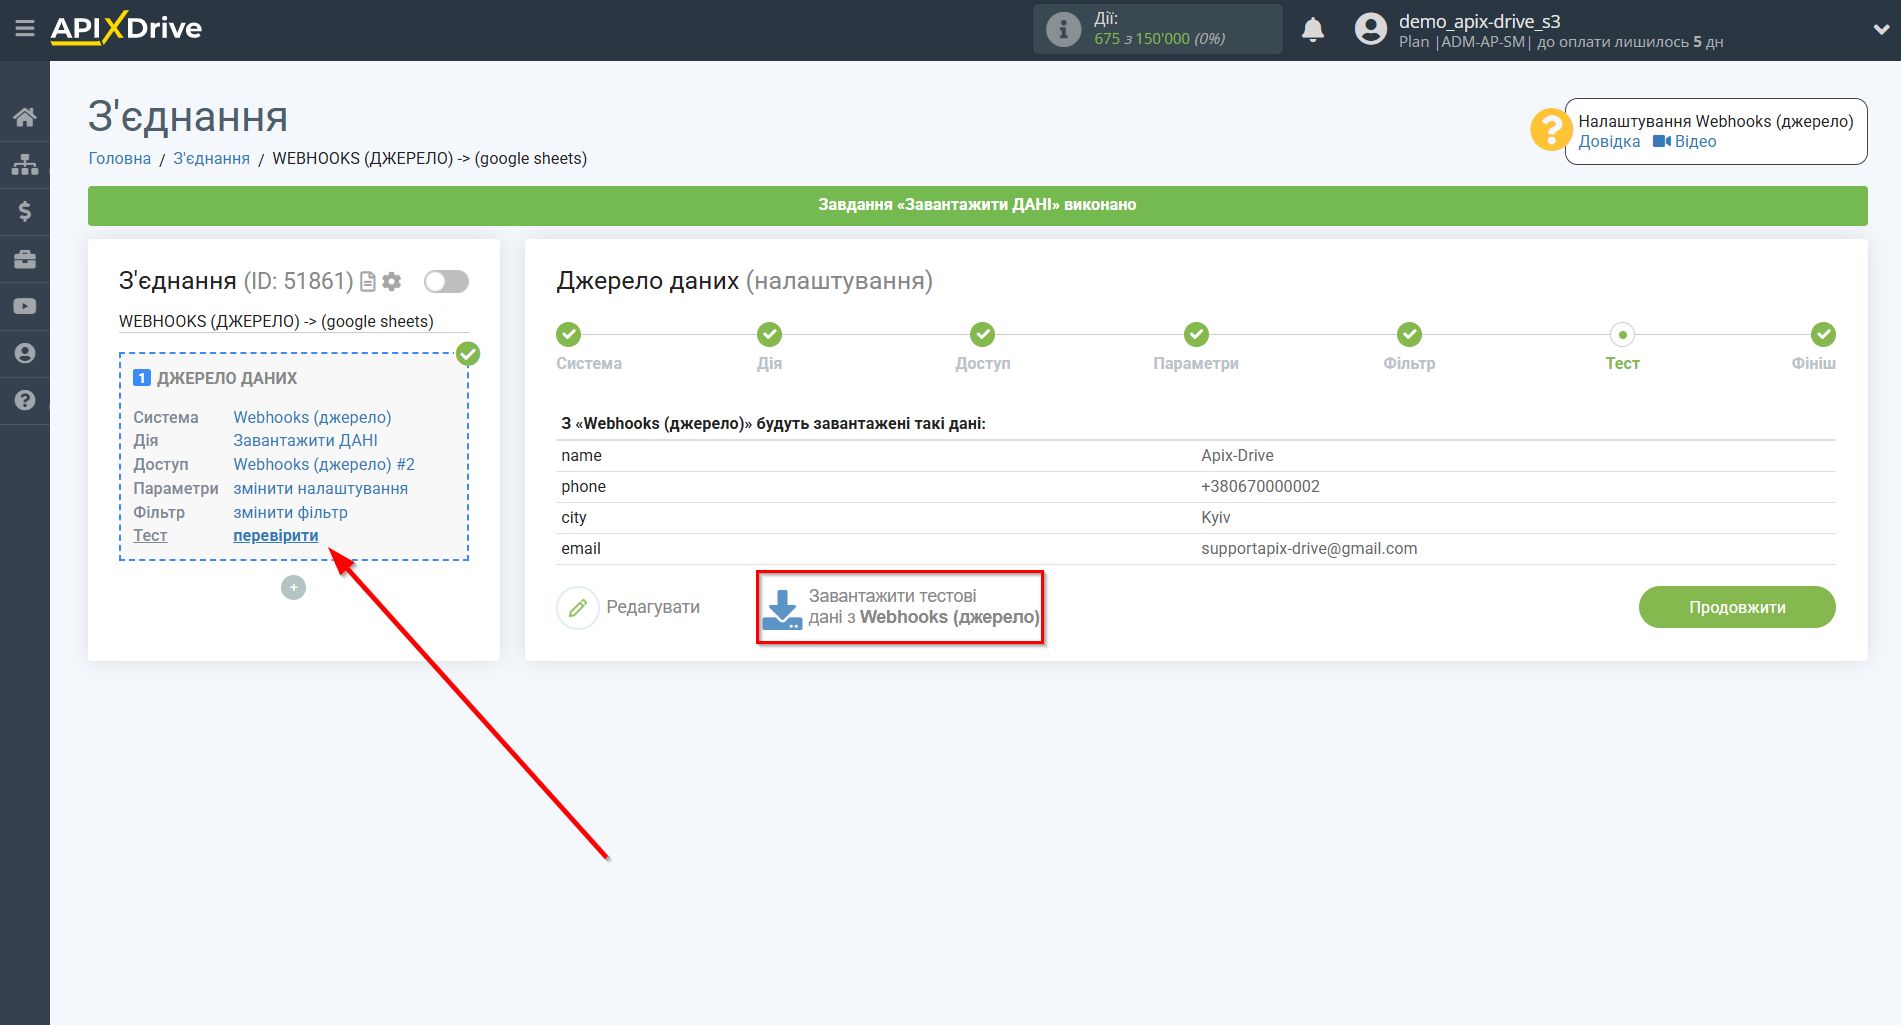Viewport: 1901px width, 1025px height.
Task: Click змінити фільтр link
Action: pos(290,512)
